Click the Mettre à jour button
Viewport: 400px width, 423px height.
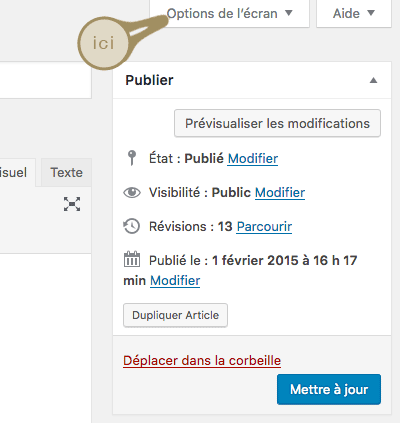point(329,389)
